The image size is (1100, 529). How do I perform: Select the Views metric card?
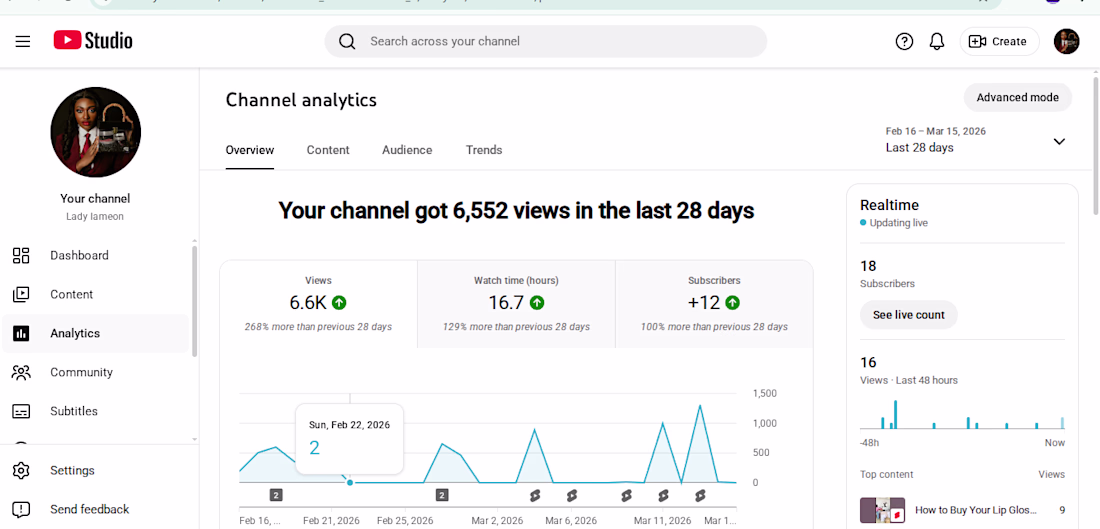[x=318, y=304]
